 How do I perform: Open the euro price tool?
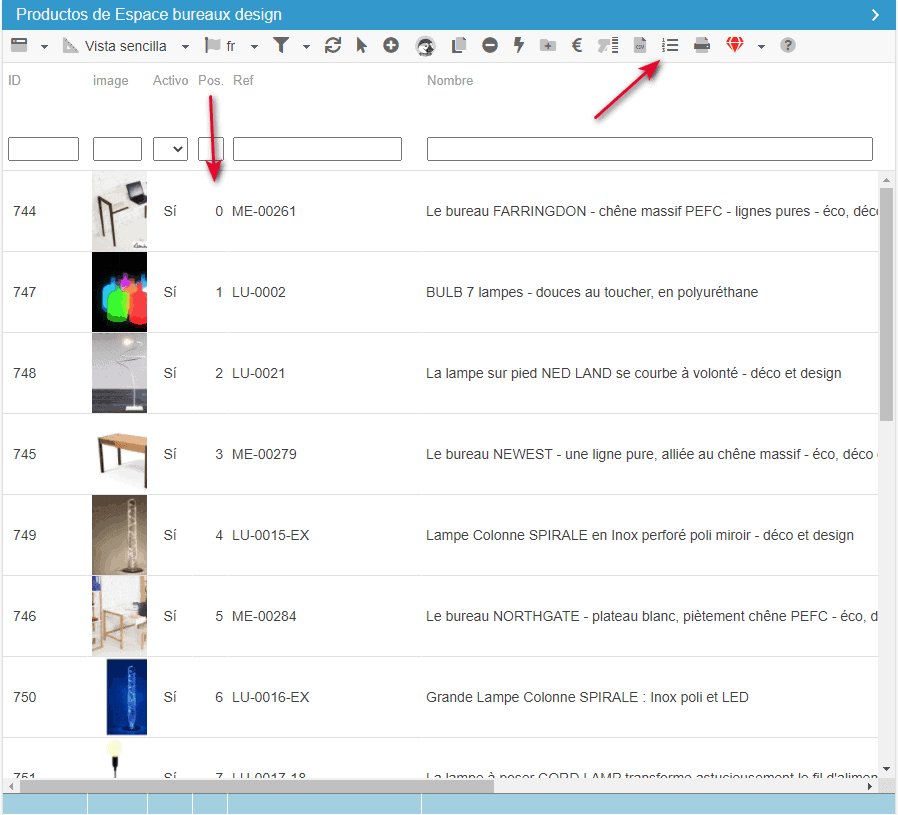577,45
